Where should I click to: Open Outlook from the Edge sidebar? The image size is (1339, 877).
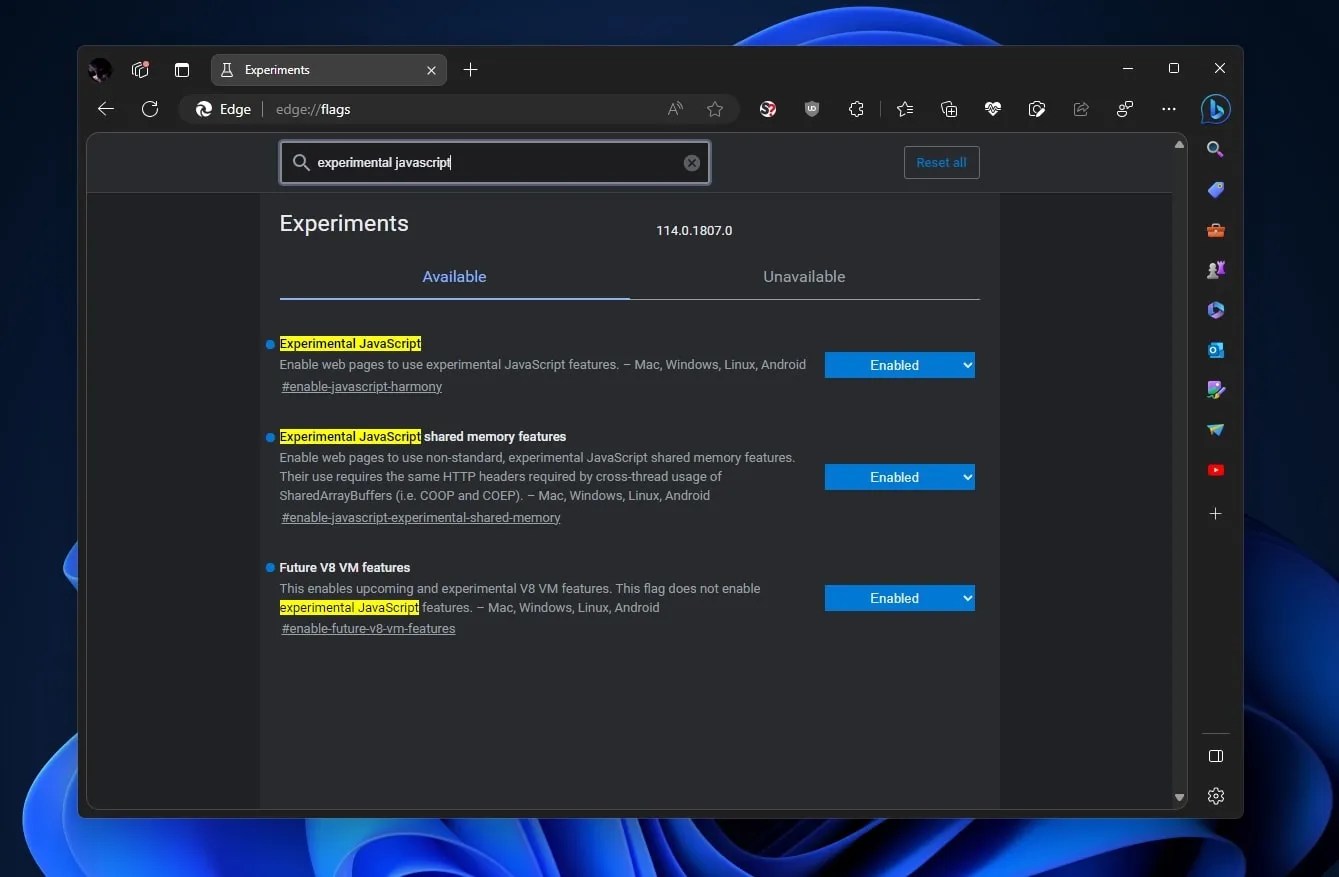pos(1216,350)
